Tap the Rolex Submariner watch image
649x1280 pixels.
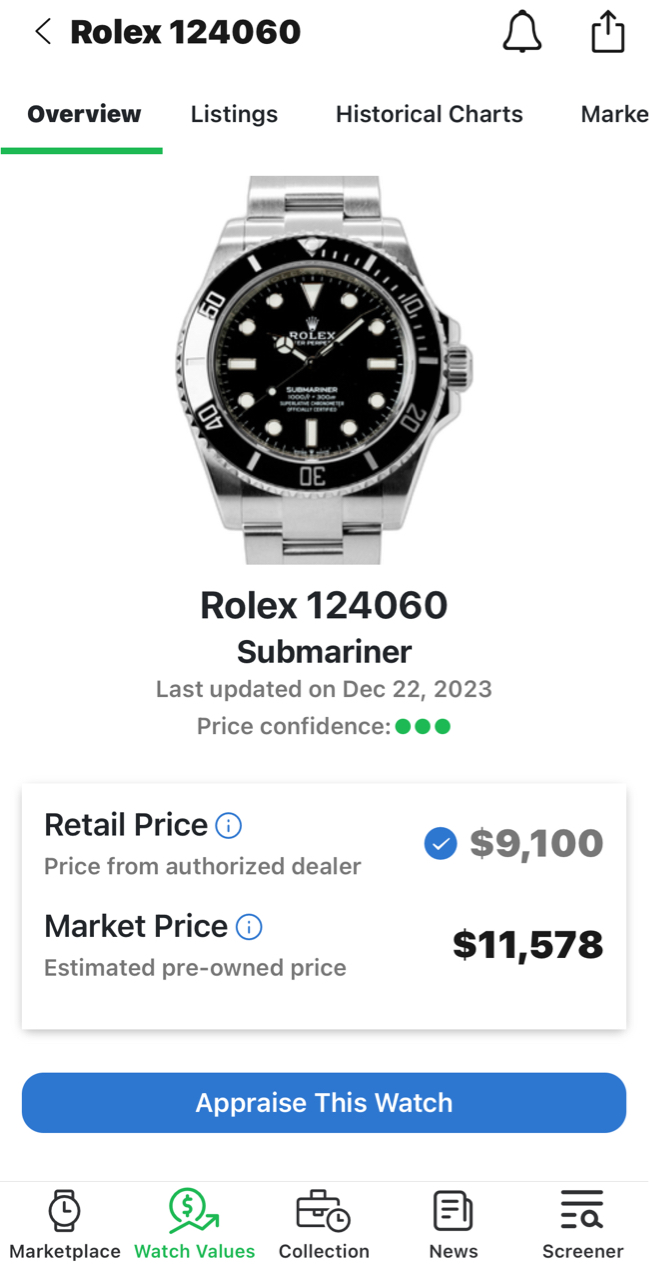click(322, 370)
